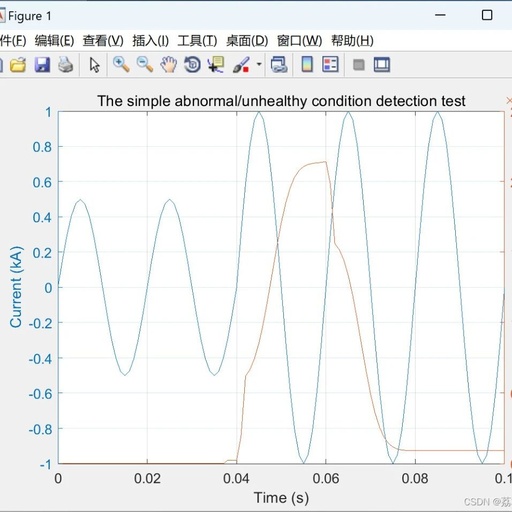Open a file with the folder icon
Viewport: 512px width, 512px height.
[18, 64]
